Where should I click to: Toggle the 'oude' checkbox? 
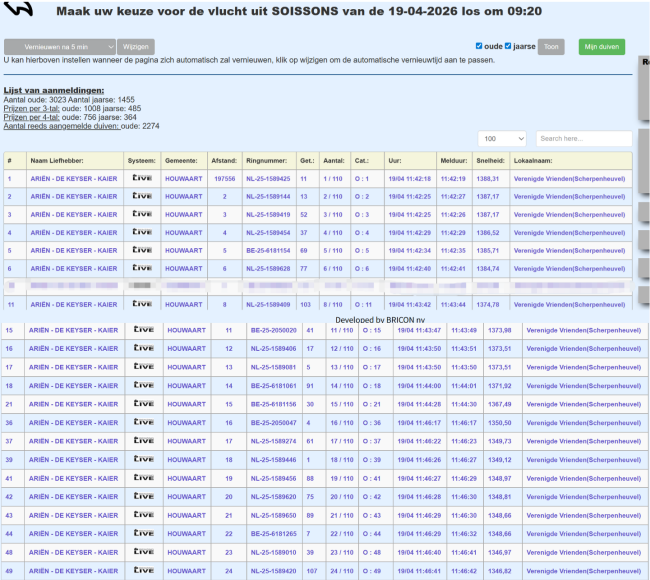click(x=479, y=46)
